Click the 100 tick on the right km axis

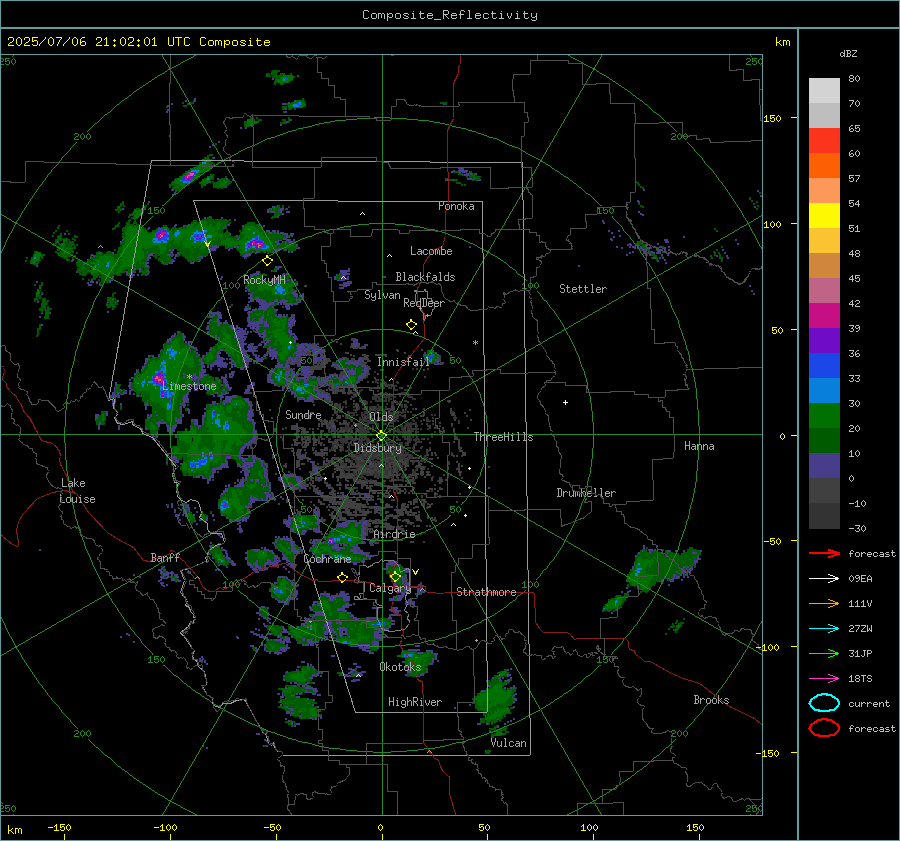click(x=772, y=224)
